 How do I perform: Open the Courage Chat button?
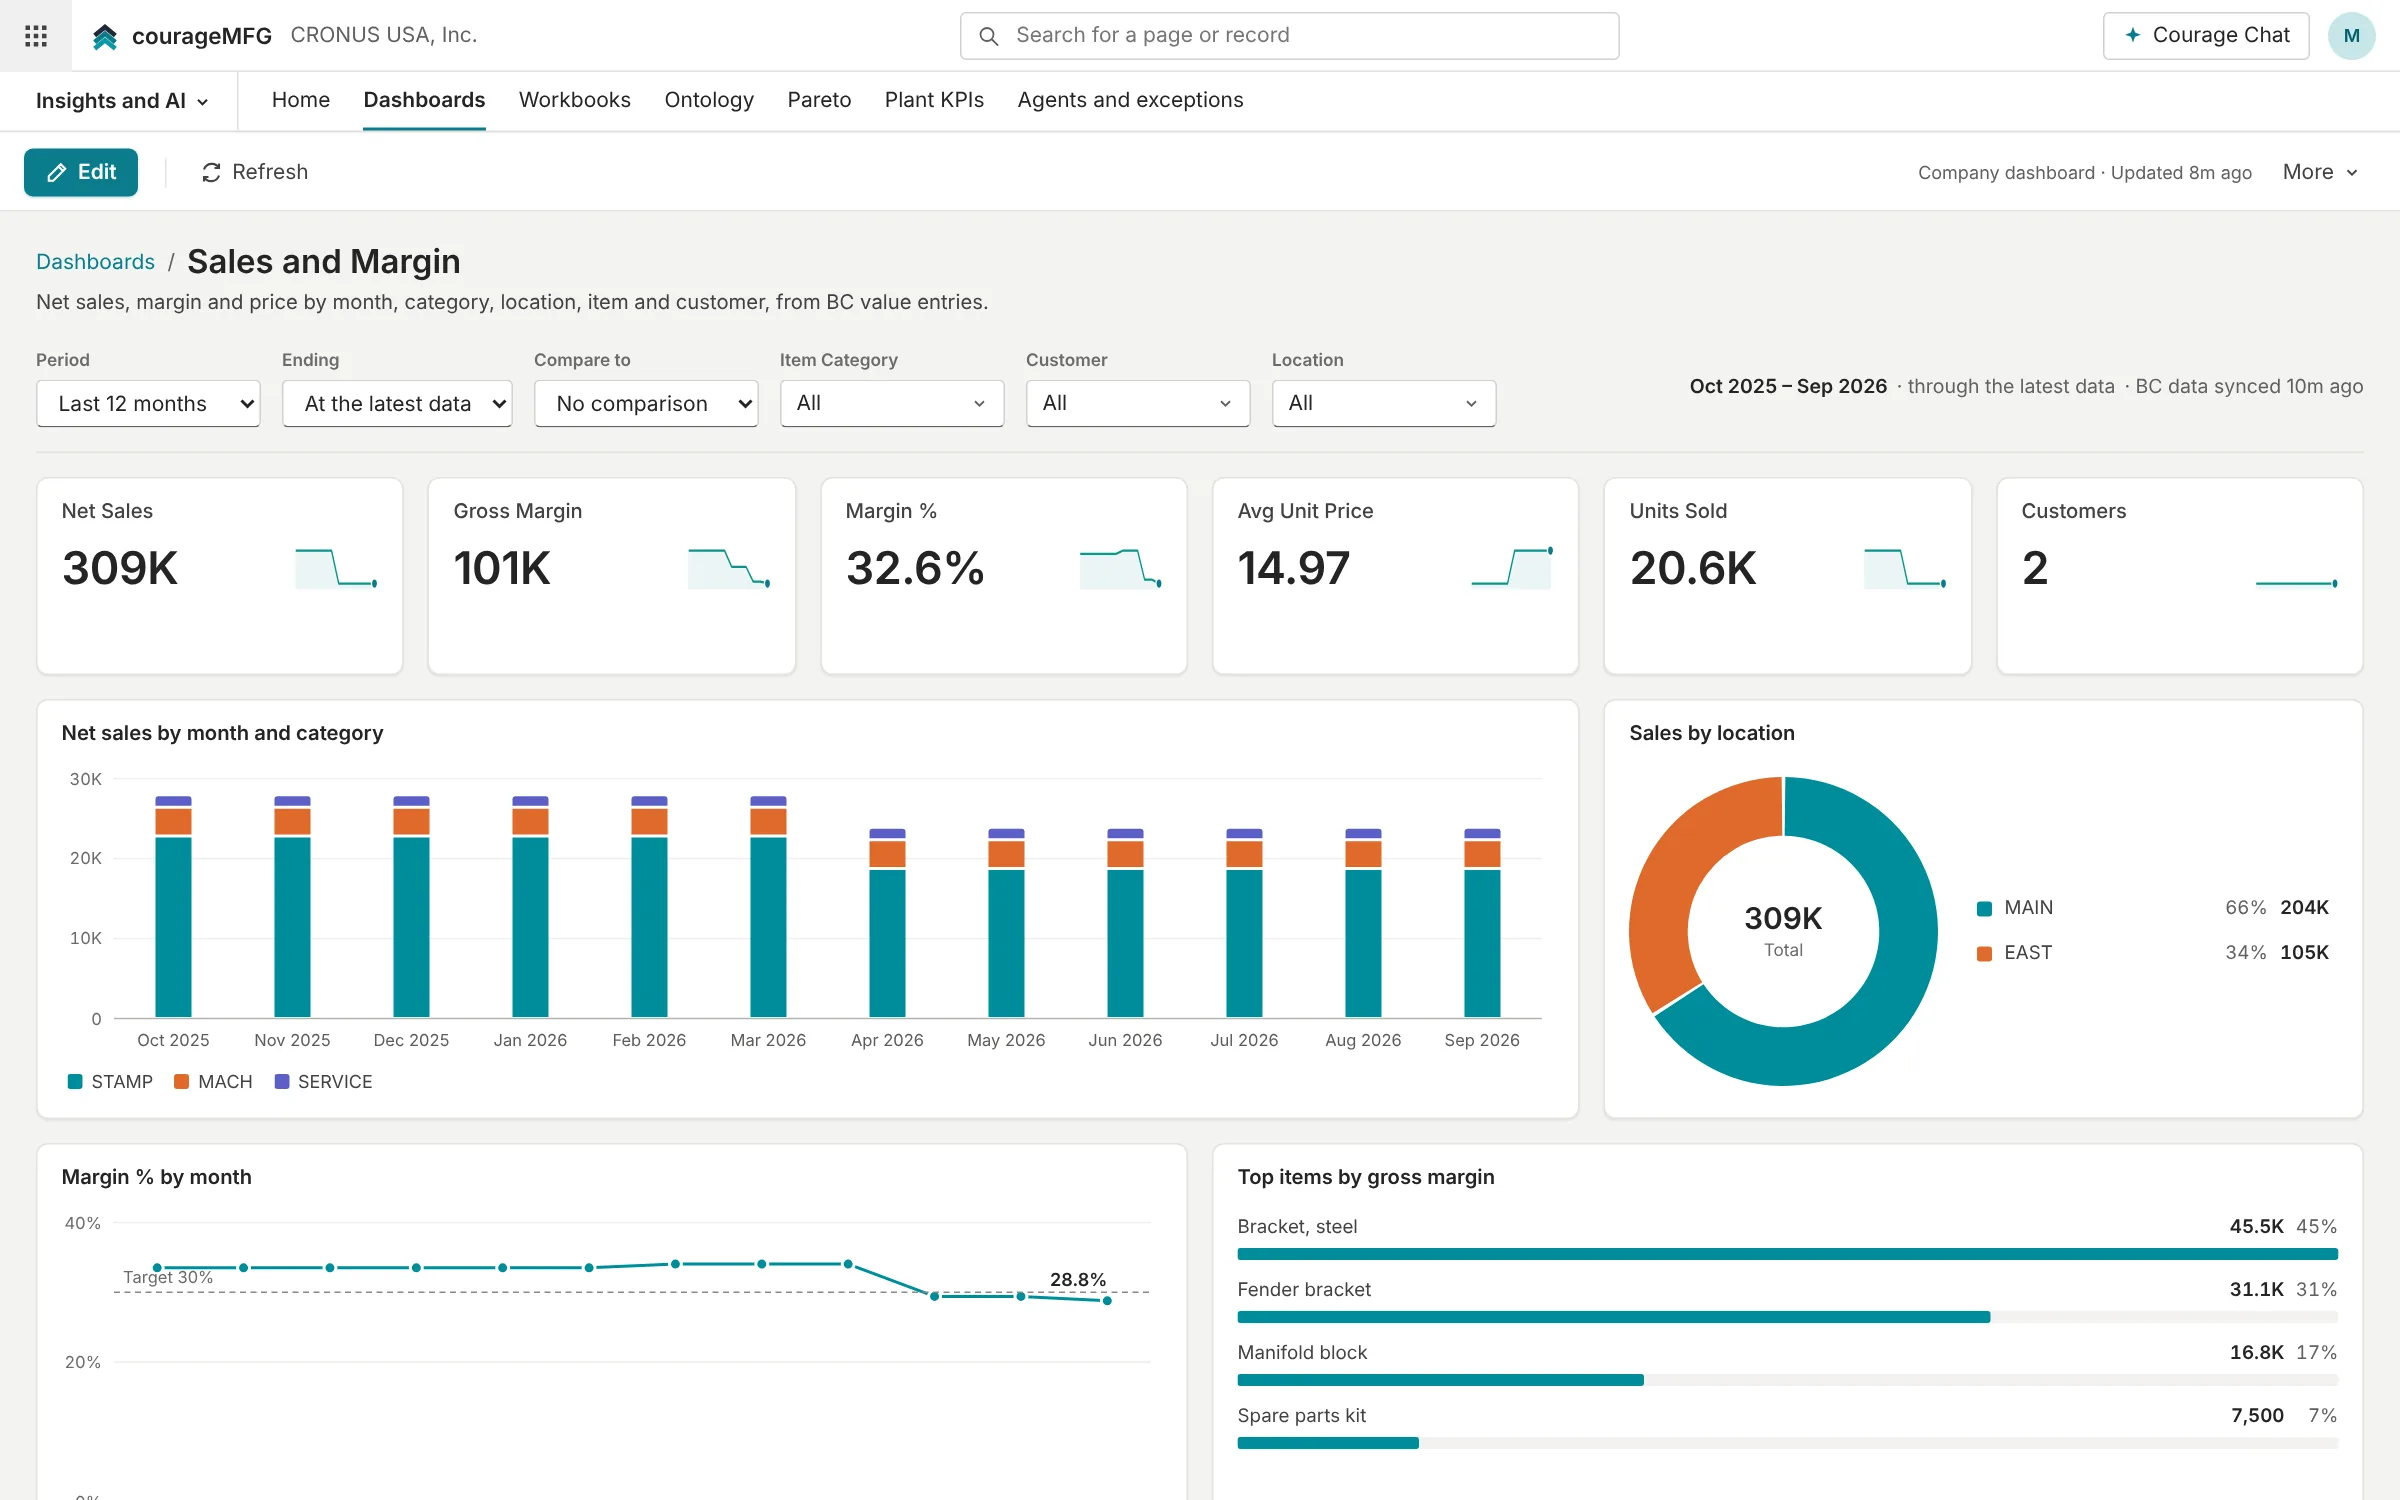tap(2206, 36)
